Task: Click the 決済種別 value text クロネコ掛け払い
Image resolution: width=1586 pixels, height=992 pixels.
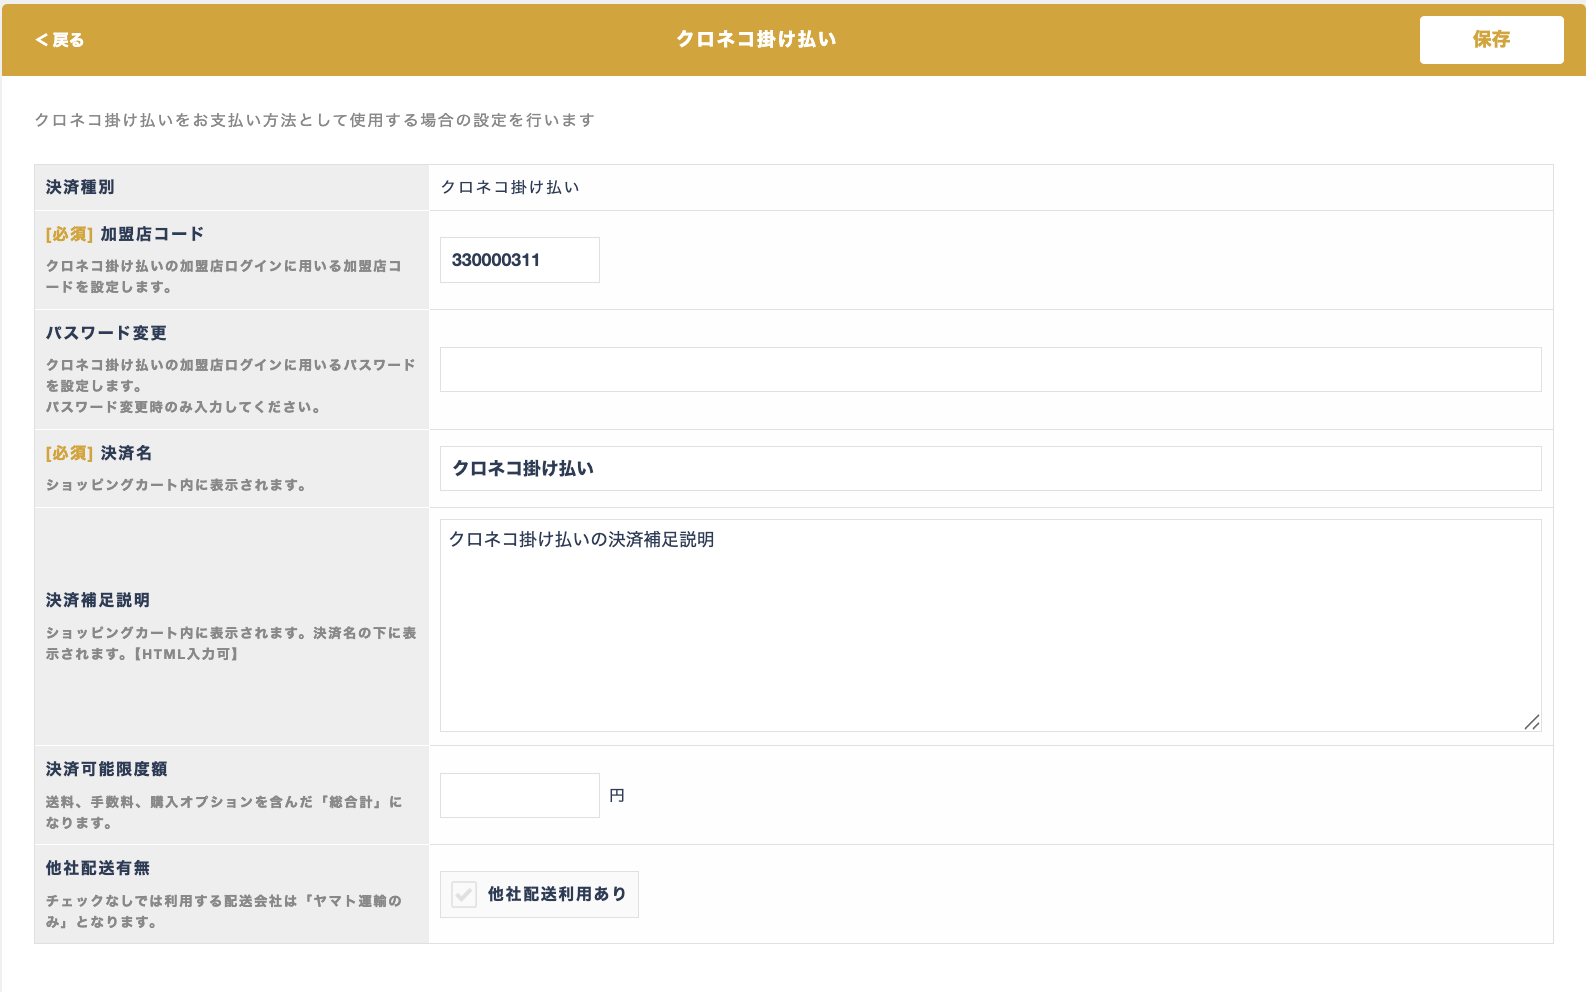Action: tap(510, 187)
